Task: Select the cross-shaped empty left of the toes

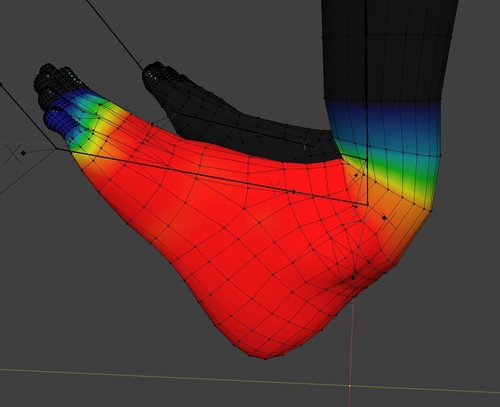Action: pos(13,155)
